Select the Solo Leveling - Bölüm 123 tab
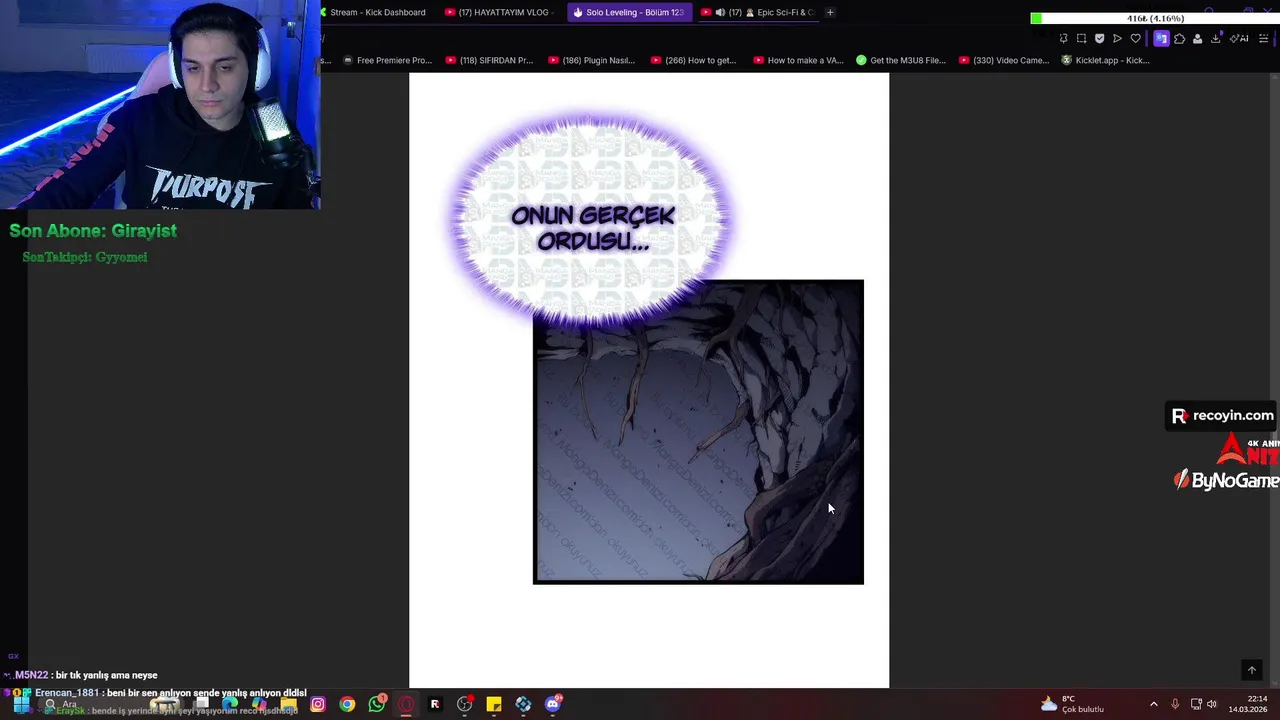 [628, 12]
